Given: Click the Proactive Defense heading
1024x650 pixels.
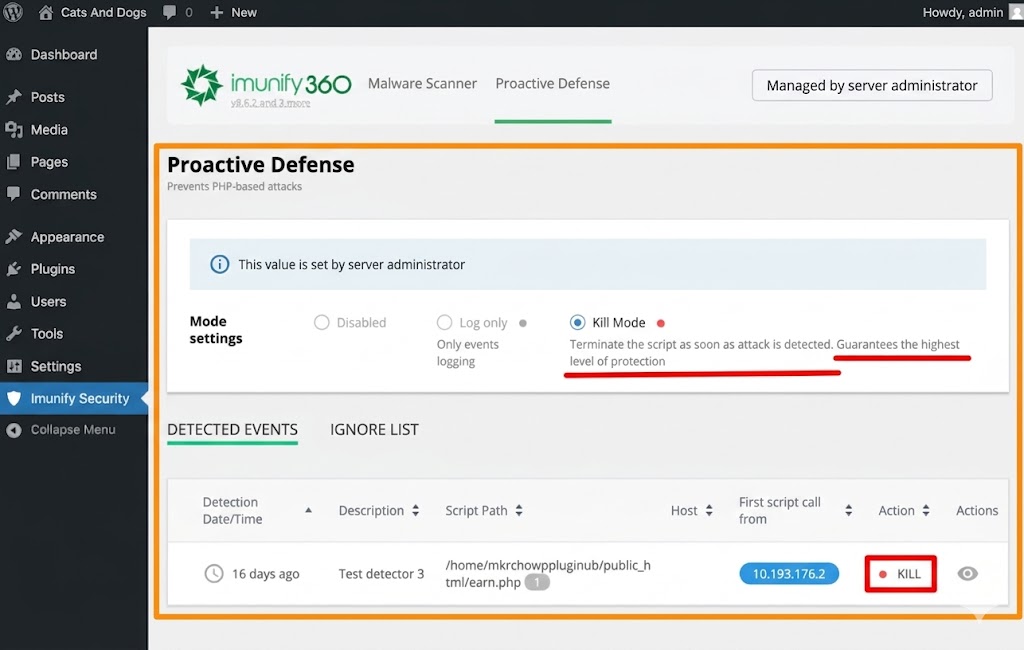Looking at the screenshot, I should click(x=261, y=165).
